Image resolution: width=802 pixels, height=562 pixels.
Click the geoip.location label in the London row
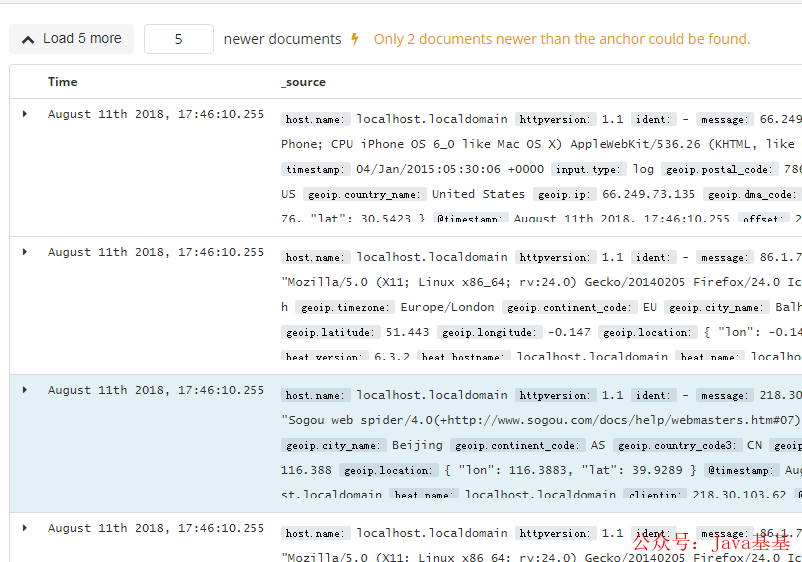pyautogui.click(x=647, y=332)
